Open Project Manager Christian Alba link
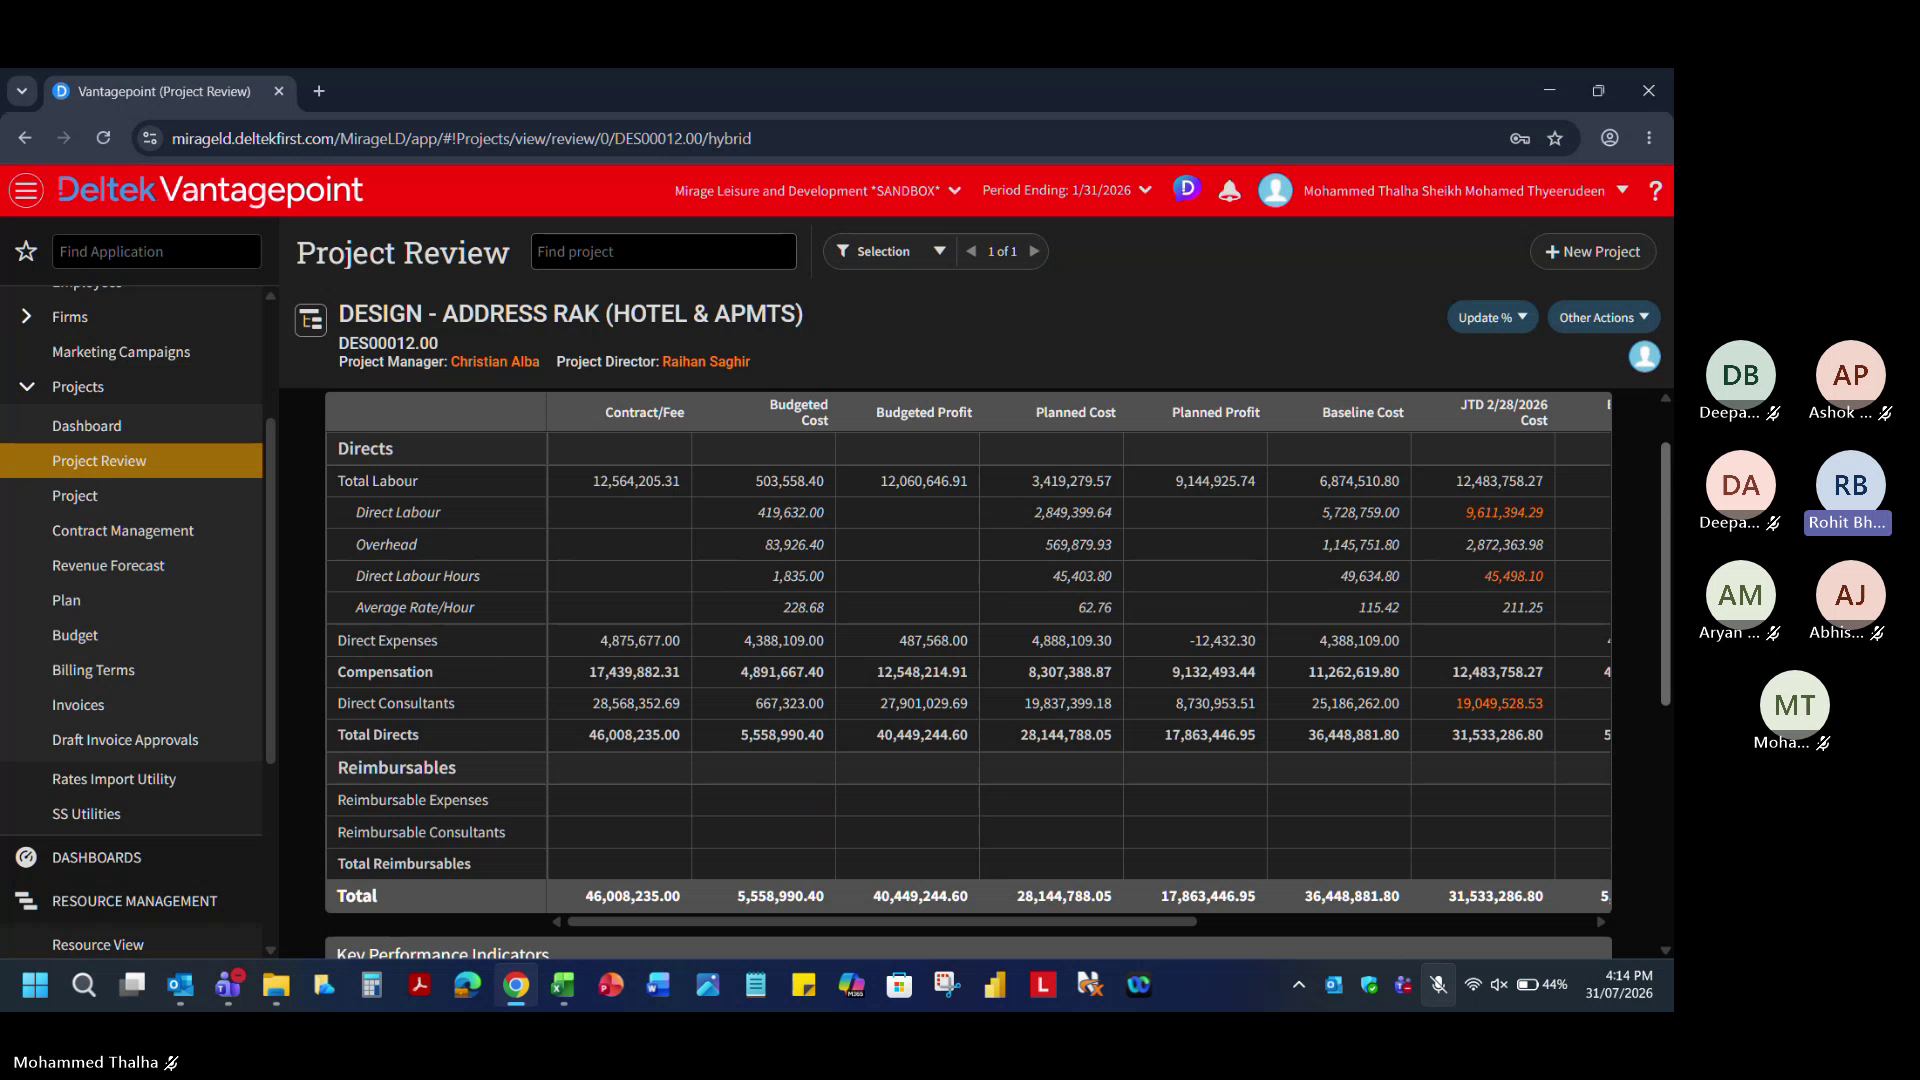The height and width of the screenshot is (1080, 1920). (x=495, y=361)
